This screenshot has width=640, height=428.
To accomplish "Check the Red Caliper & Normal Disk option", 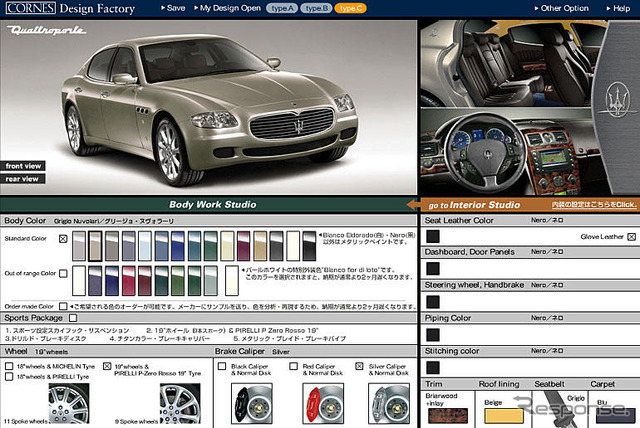I will pyautogui.click(x=293, y=366).
